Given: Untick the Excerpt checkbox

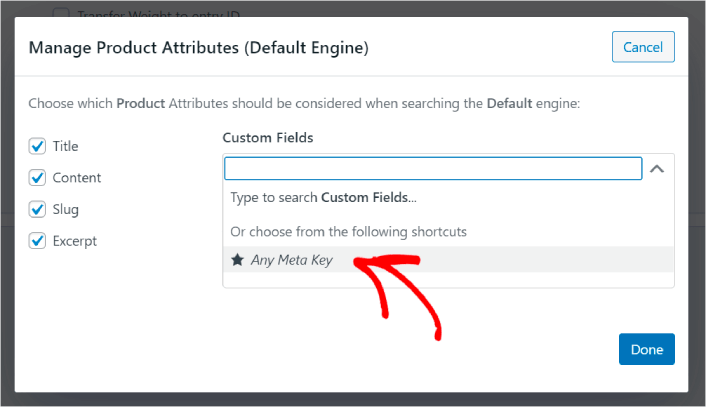Looking at the screenshot, I should [x=37, y=241].
